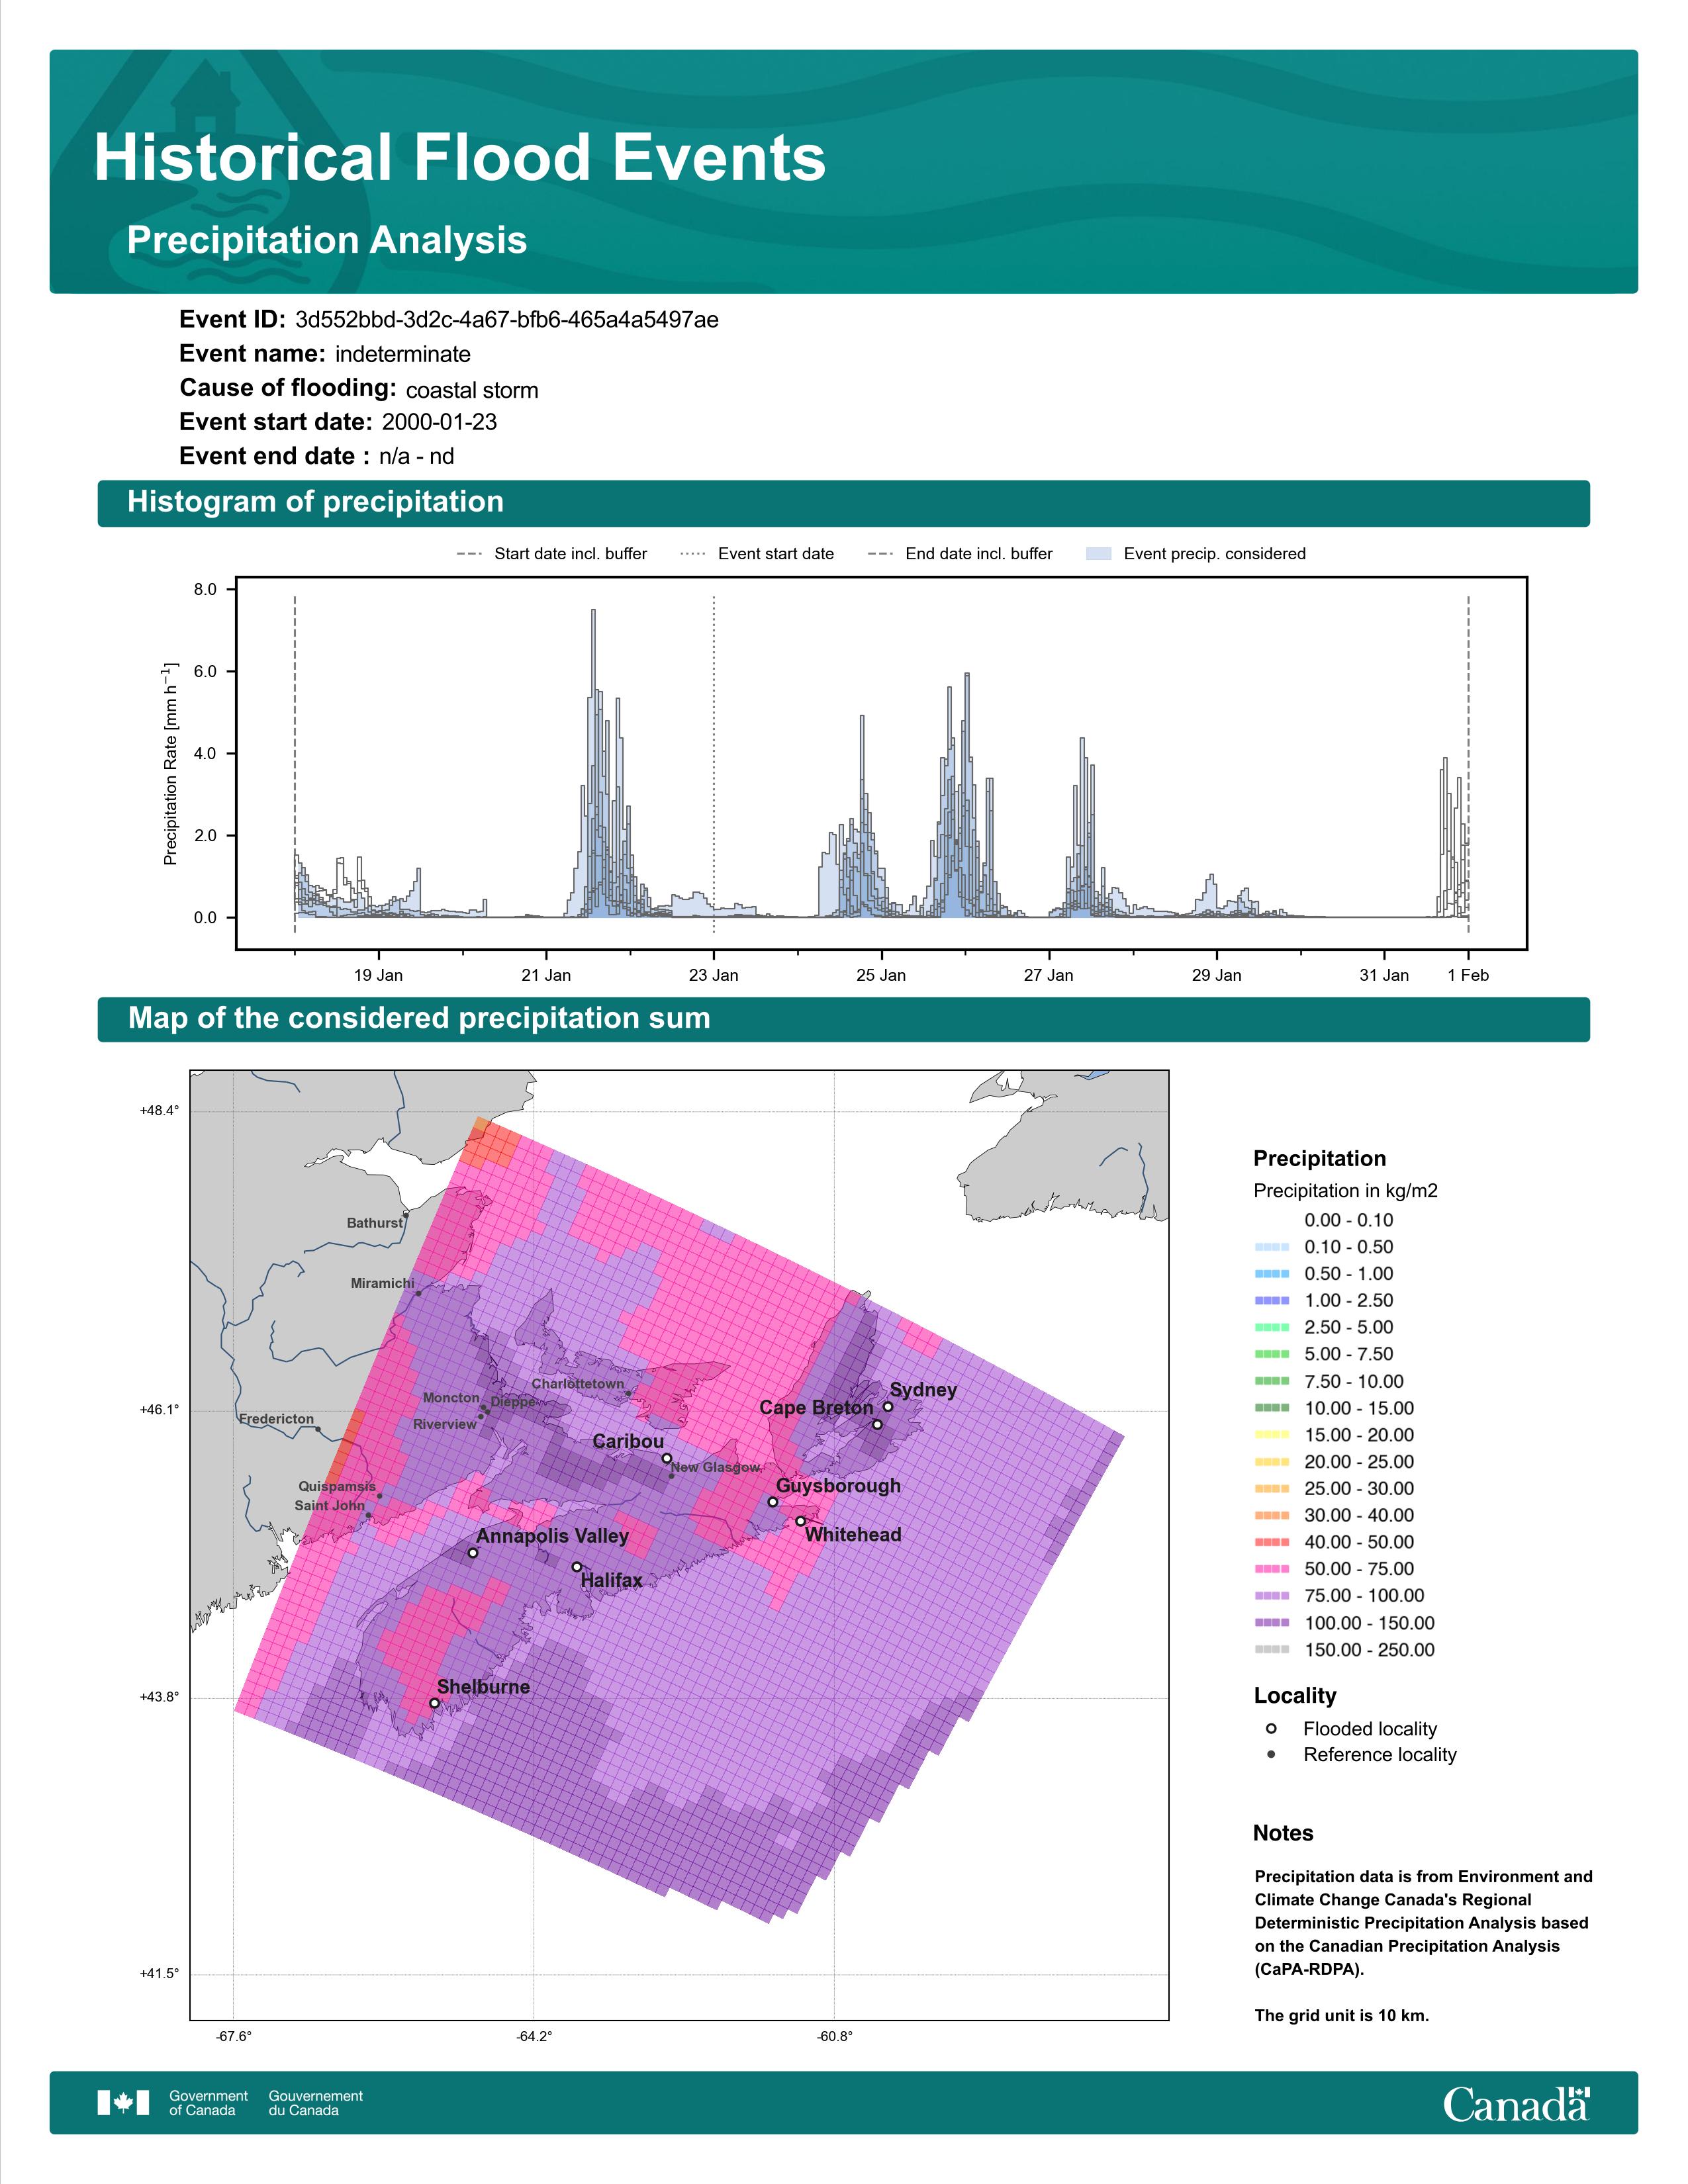Click the Saint John reference locality dot
The width and height of the screenshot is (1688, 2184).
(369, 1515)
